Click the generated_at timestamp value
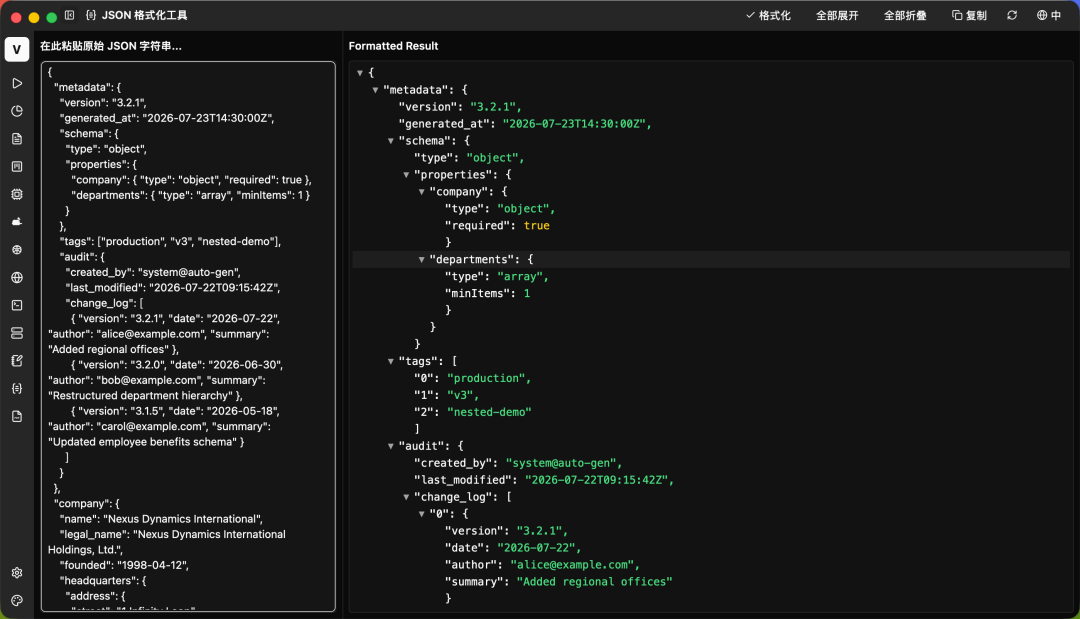This screenshot has height=619, width=1080. [x=574, y=124]
